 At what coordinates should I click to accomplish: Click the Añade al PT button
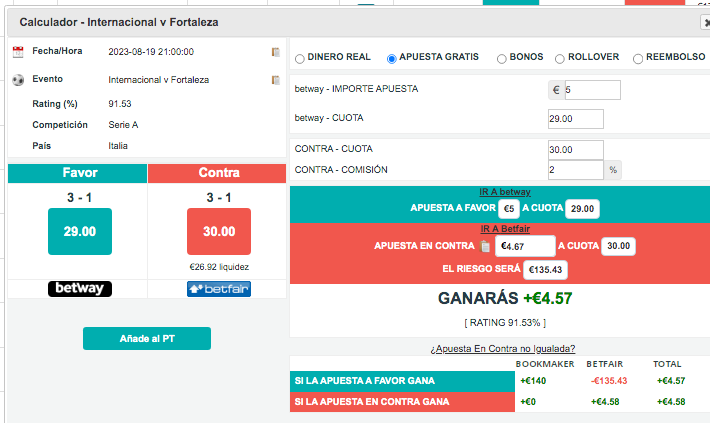(147, 338)
